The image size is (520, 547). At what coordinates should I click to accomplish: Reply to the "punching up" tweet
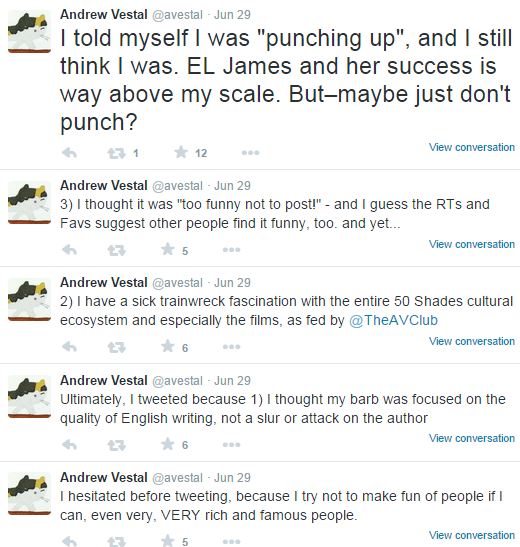(69, 153)
